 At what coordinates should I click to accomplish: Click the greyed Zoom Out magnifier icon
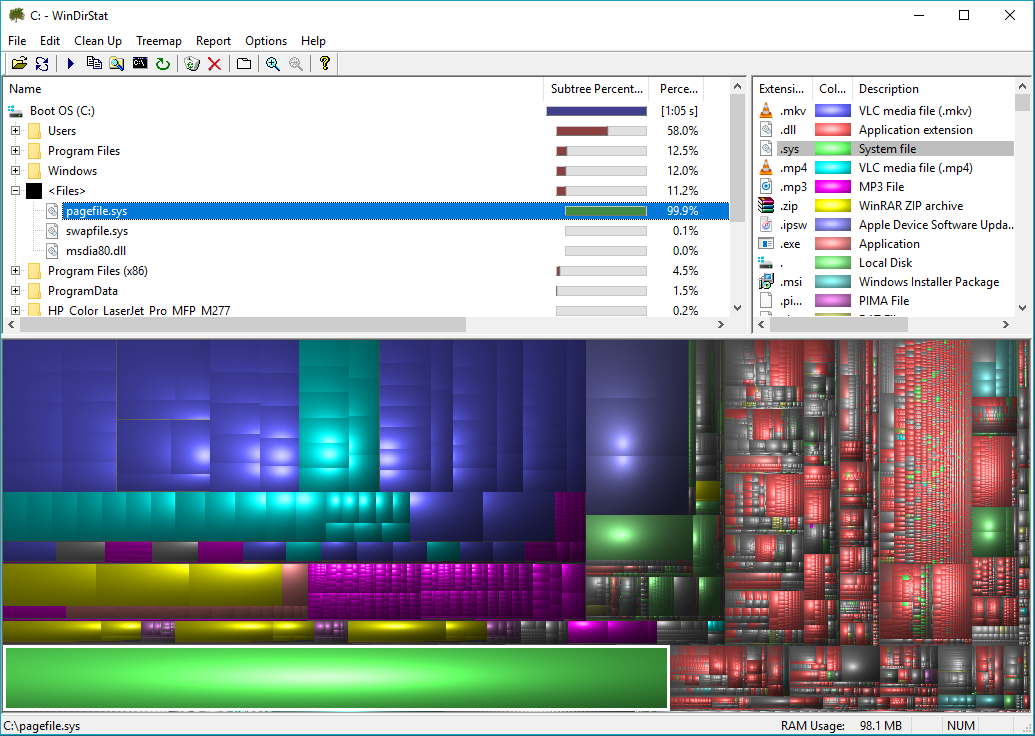pos(296,63)
